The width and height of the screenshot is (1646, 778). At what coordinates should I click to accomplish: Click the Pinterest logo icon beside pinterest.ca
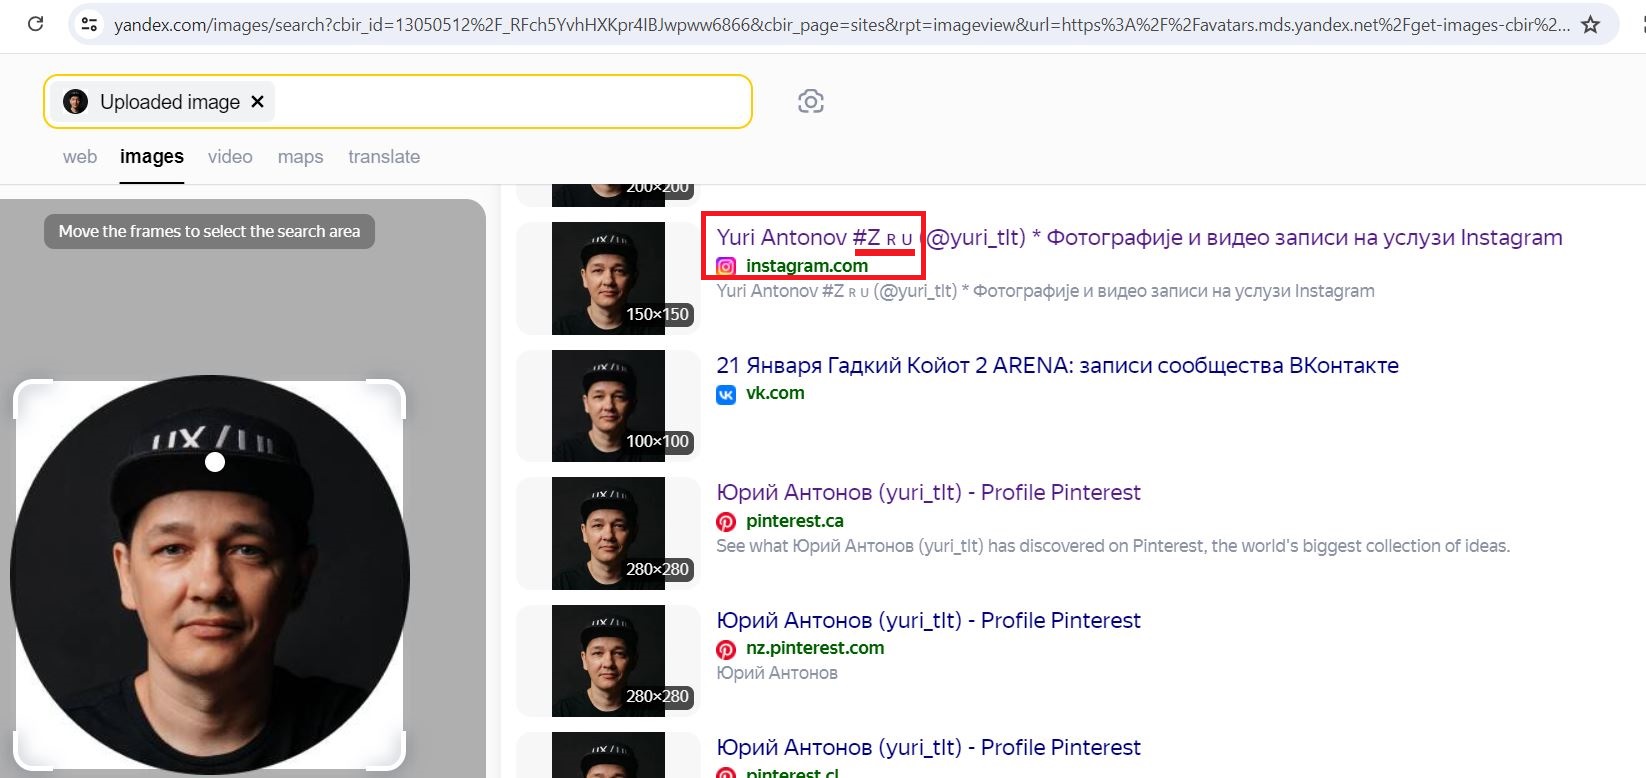click(x=726, y=522)
